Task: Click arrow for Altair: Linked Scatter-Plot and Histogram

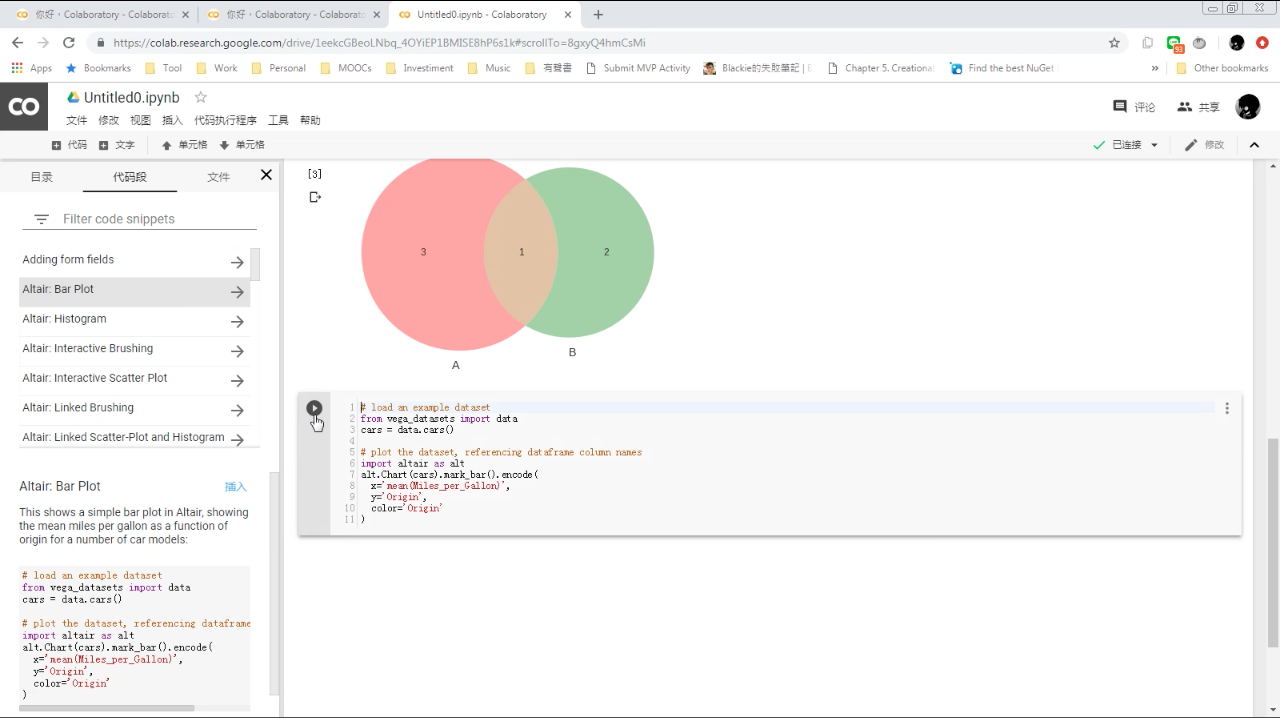Action: pos(237,439)
